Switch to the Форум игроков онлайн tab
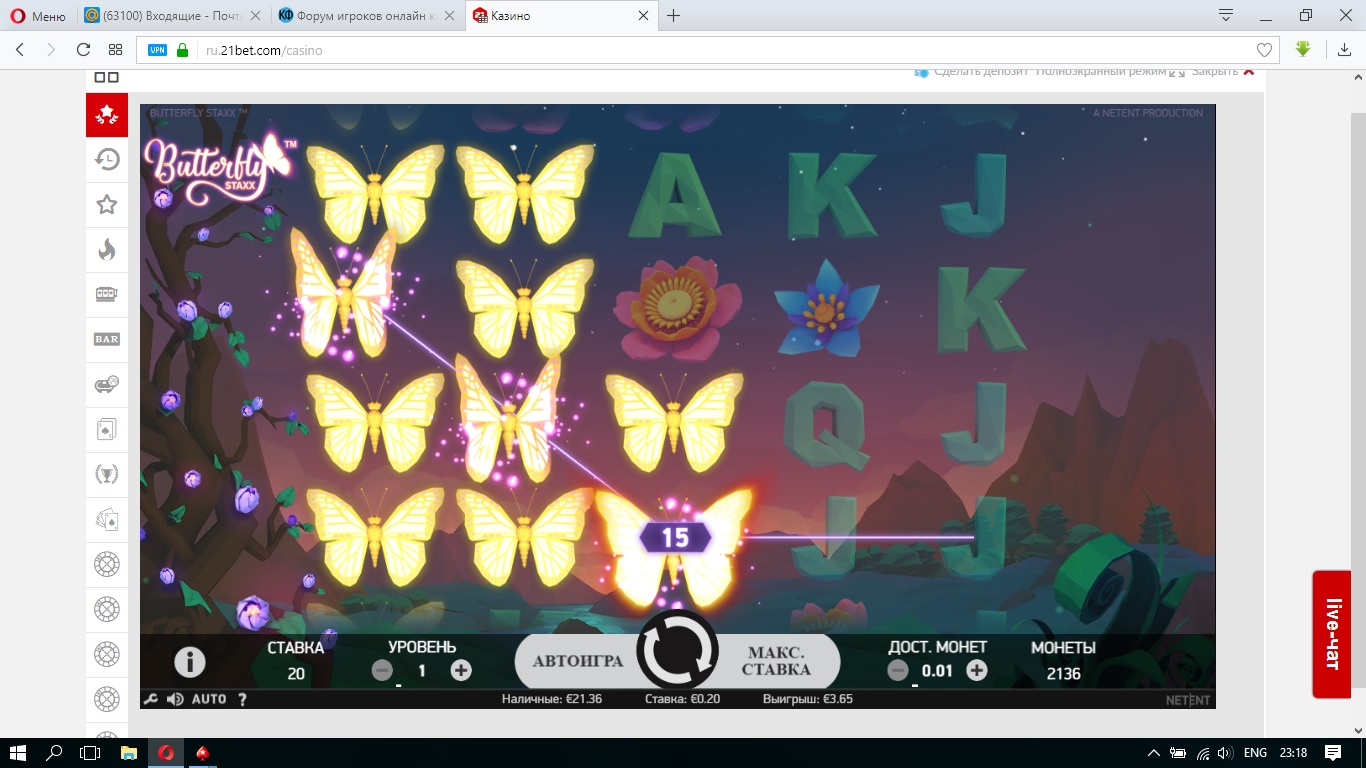 point(367,16)
